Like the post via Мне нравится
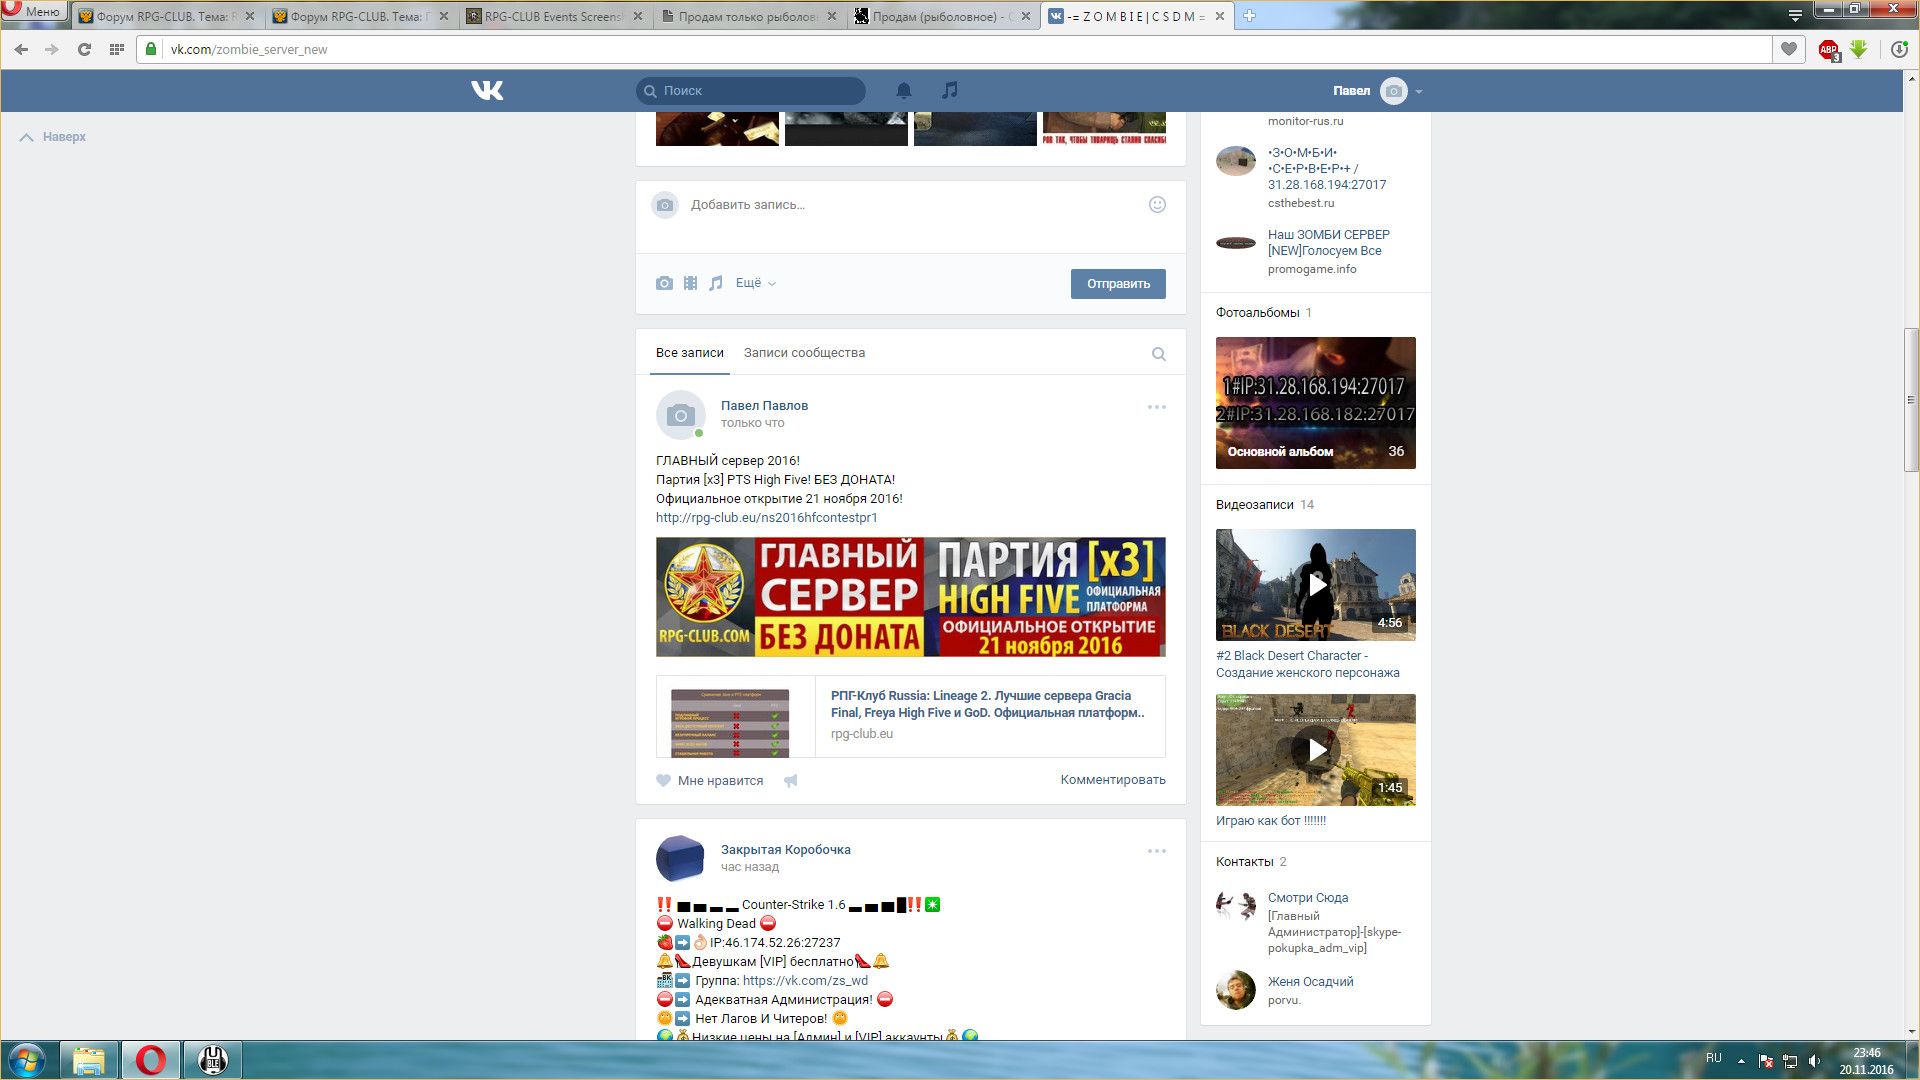This screenshot has width=1920, height=1080. point(710,781)
